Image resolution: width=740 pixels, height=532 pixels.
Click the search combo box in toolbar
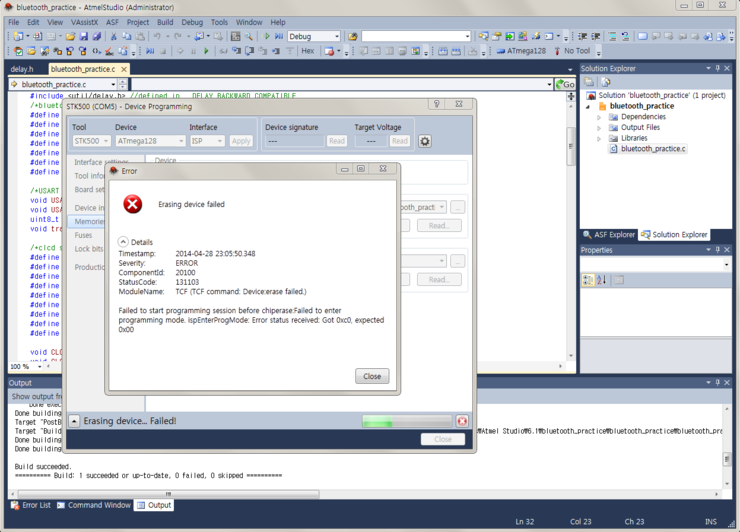pyautogui.click(x=416, y=36)
